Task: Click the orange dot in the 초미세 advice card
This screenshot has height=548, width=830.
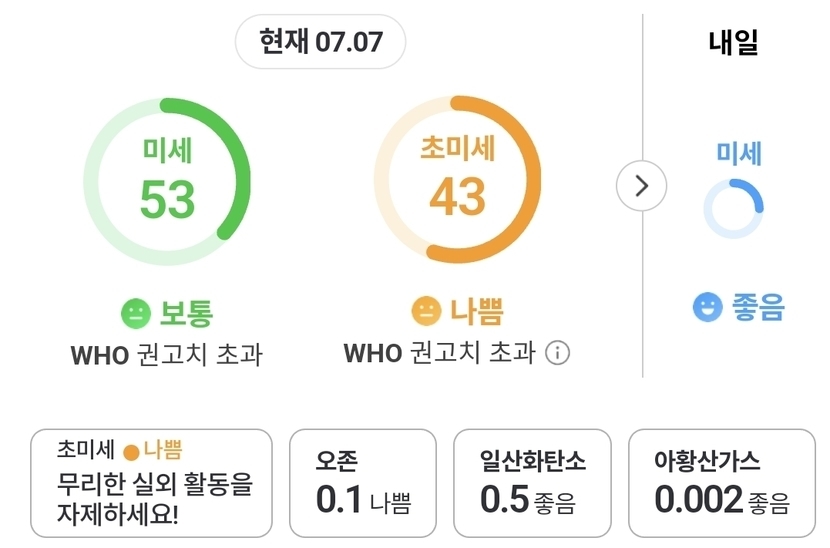Action: (131, 452)
